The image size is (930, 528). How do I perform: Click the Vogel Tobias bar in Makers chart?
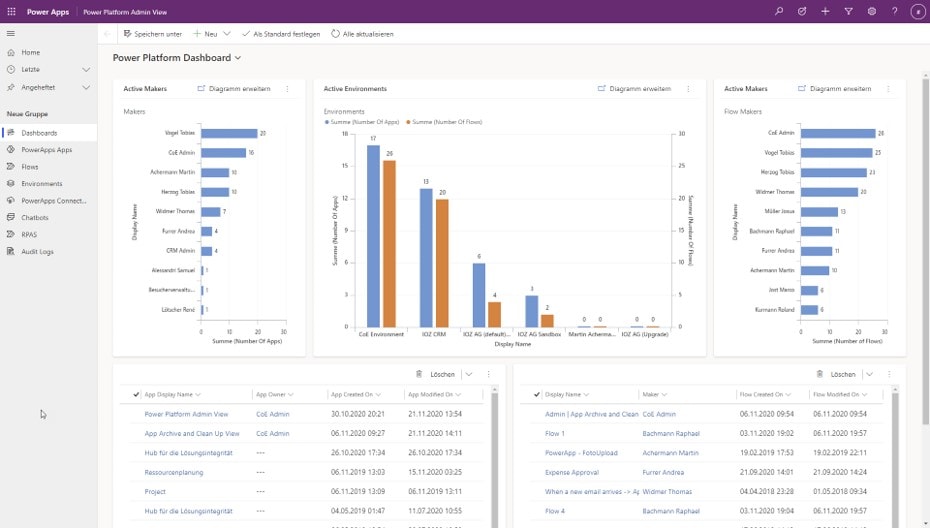(229, 133)
